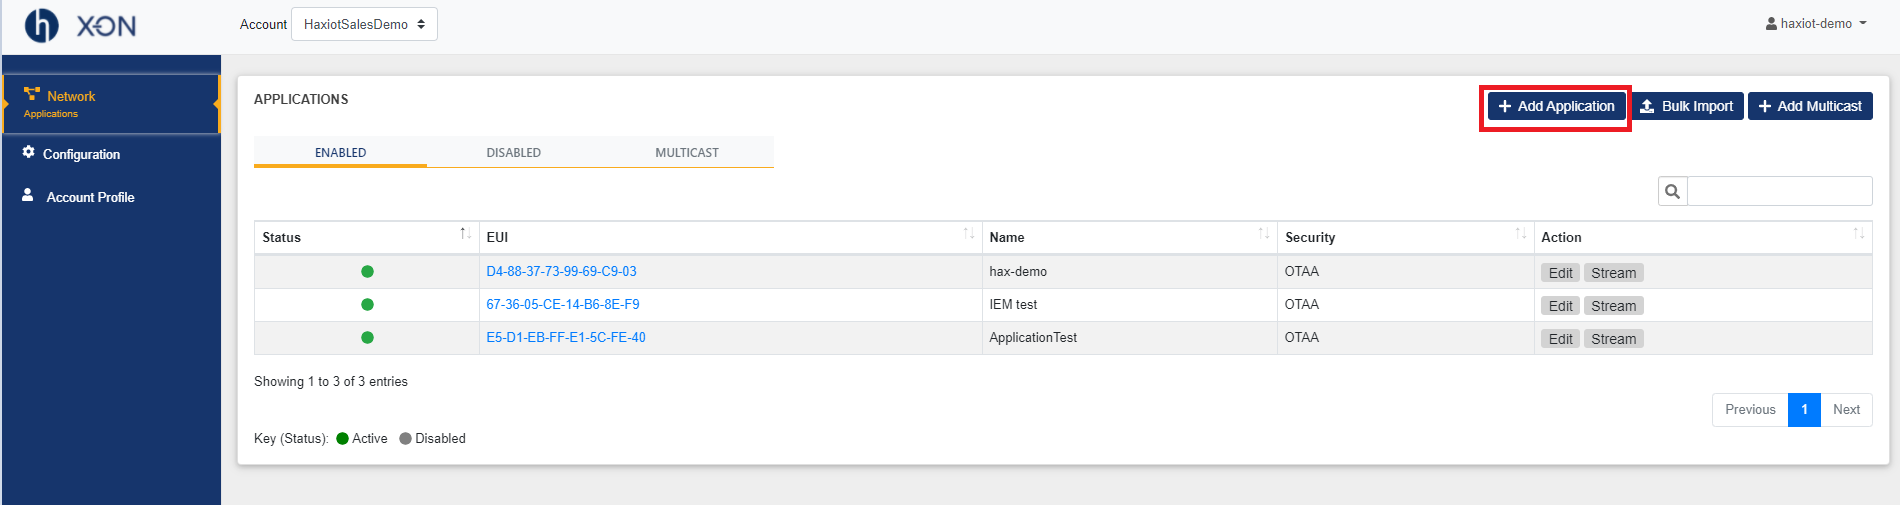The height and width of the screenshot is (505, 1901).
Task: Click the search magnifier icon
Action: tap(1672, 191)
